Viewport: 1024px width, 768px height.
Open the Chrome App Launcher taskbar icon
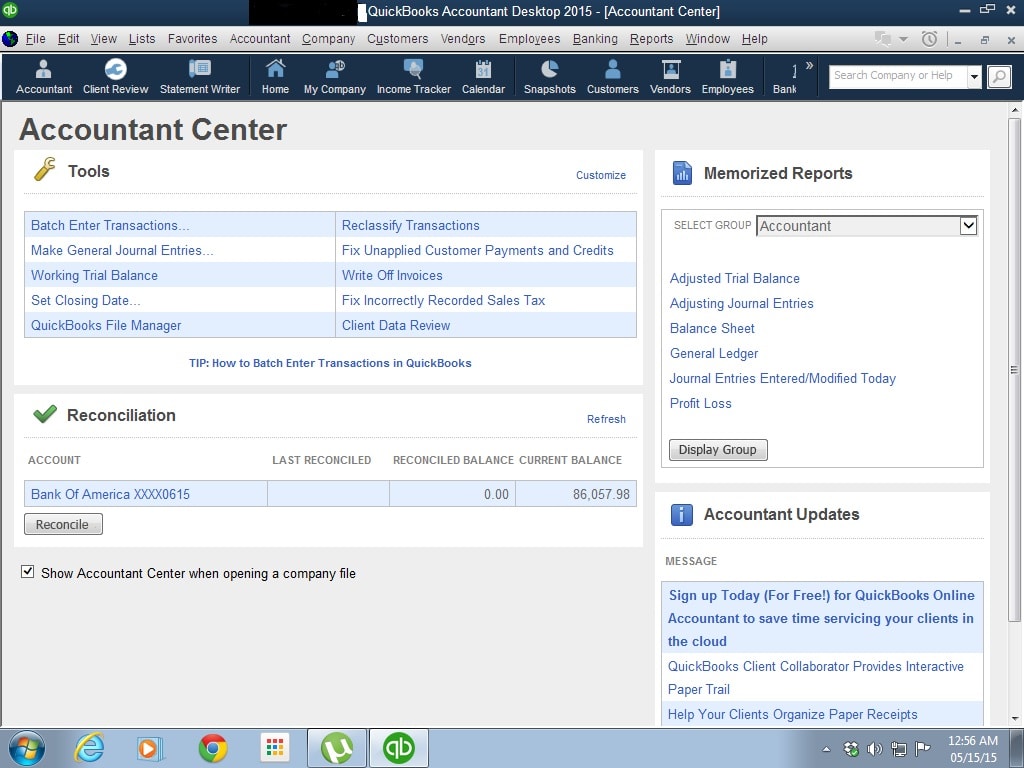click(275, 748)
